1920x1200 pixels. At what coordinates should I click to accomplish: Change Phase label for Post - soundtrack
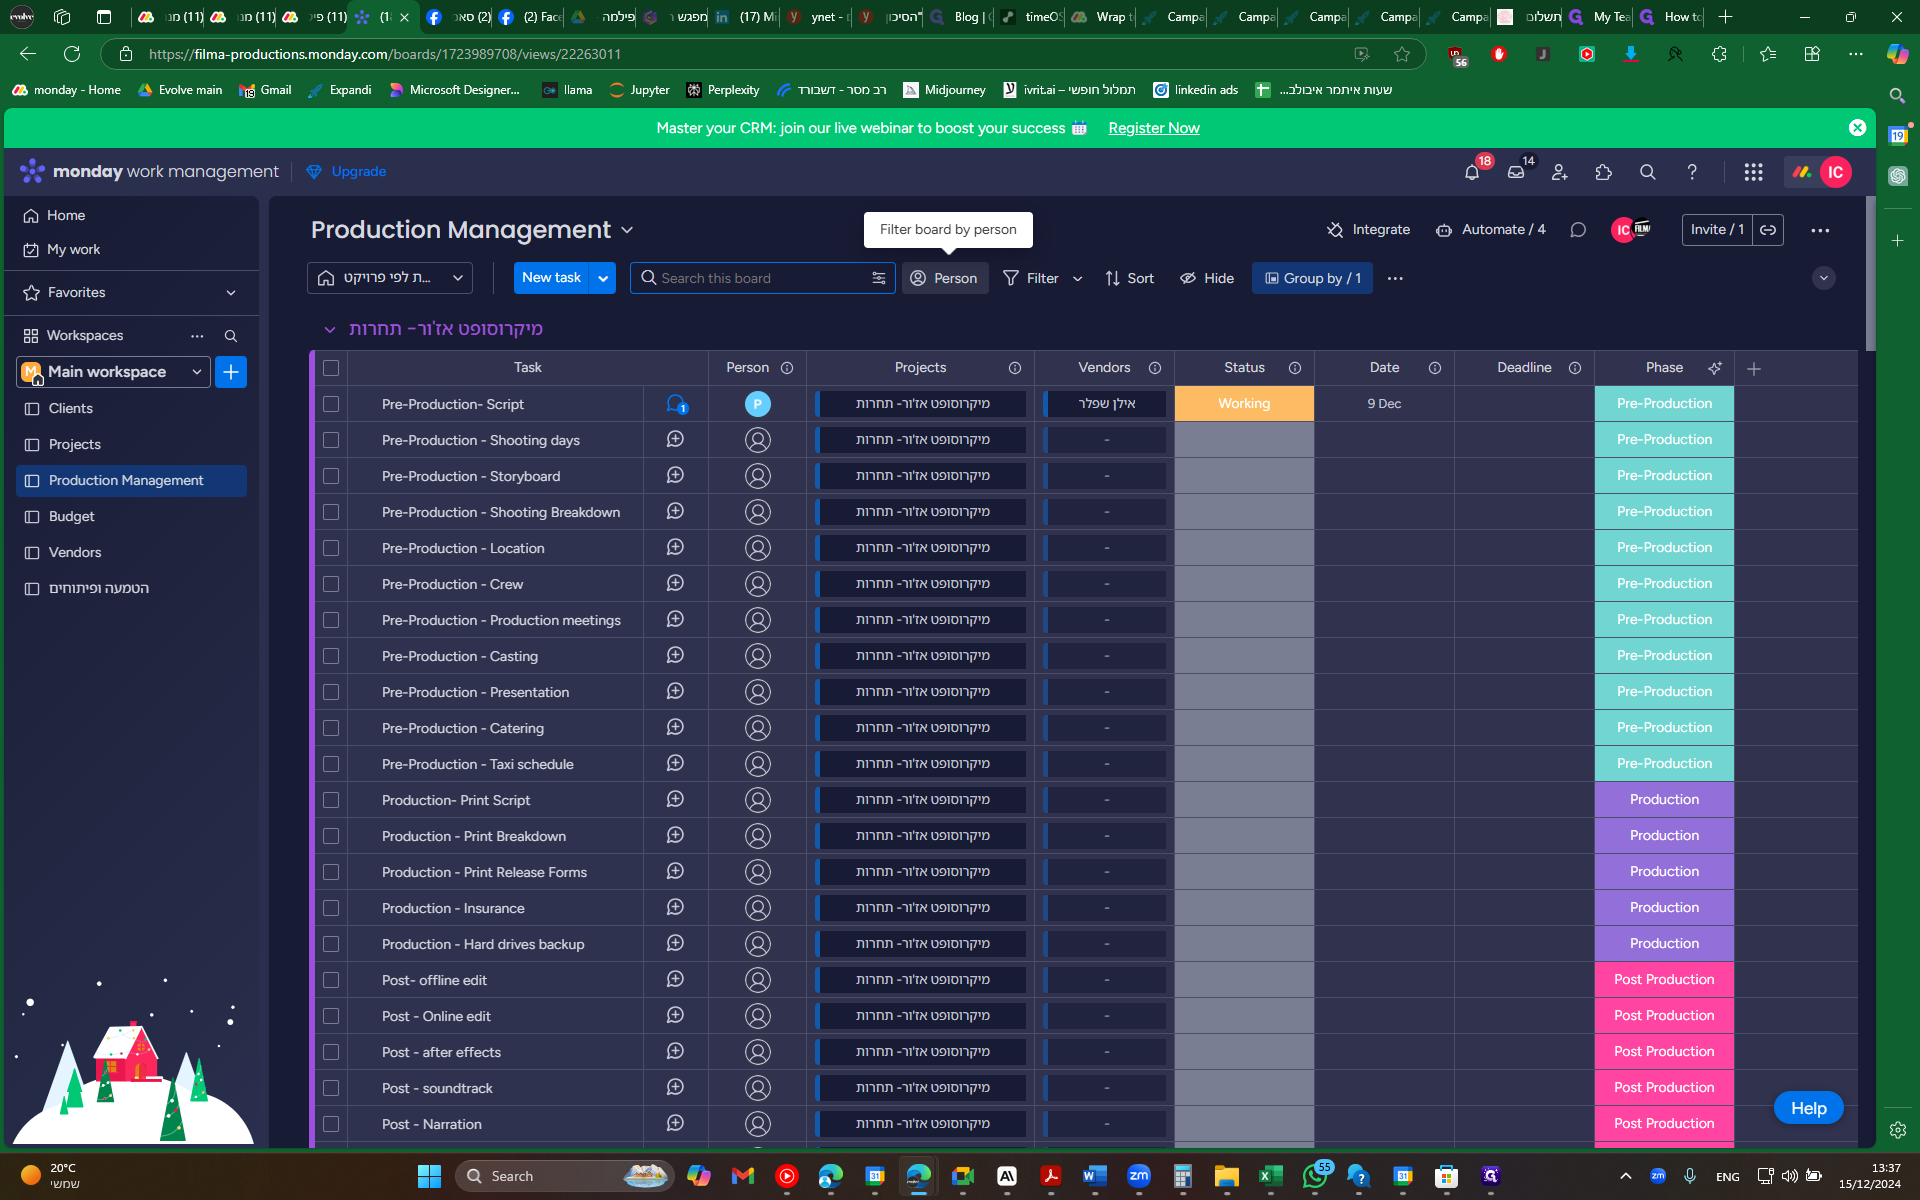pos(1664,1088)
